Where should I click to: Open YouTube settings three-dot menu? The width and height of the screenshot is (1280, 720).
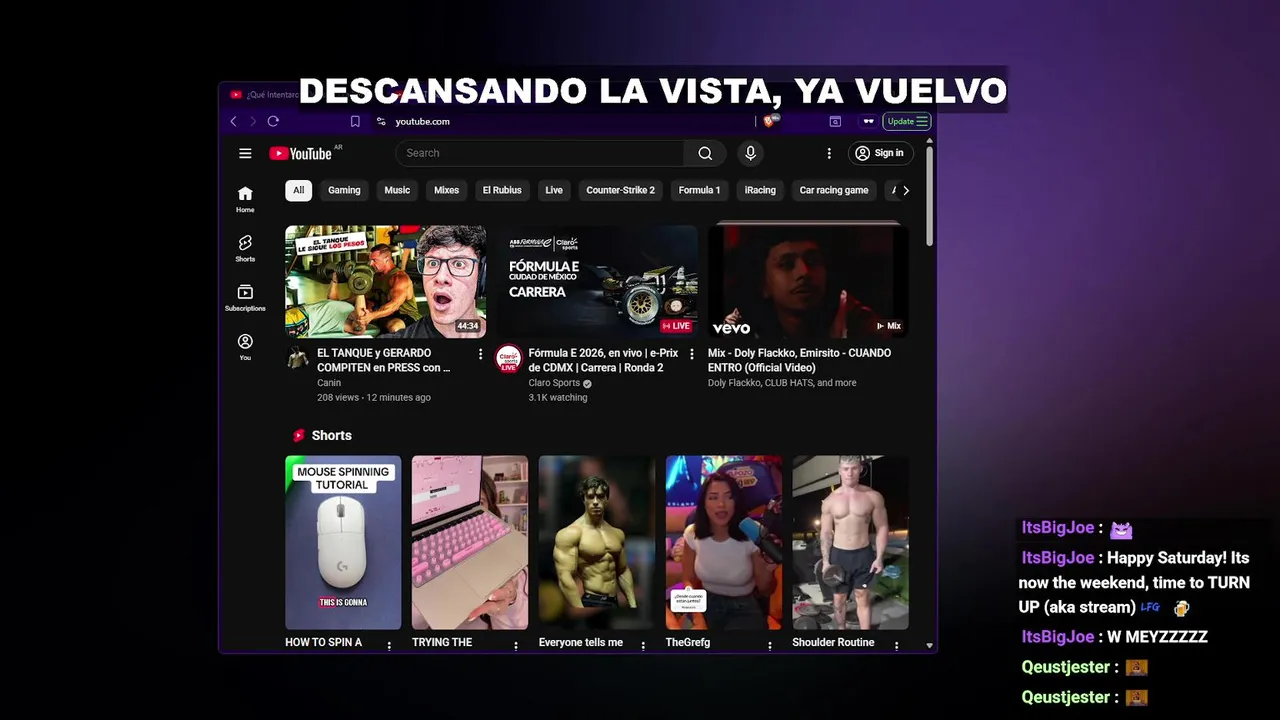829,153
